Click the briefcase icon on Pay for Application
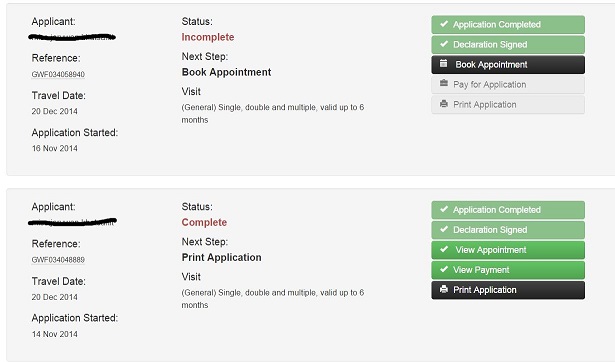Screen dimensions: 615x363 (444, 83)
